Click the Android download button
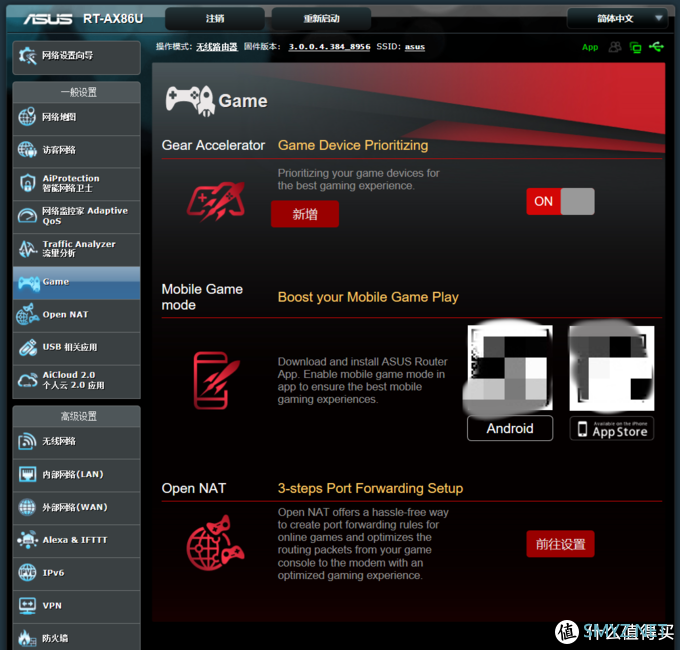Screen dimensions: 680x650 (x=510, y=428)
